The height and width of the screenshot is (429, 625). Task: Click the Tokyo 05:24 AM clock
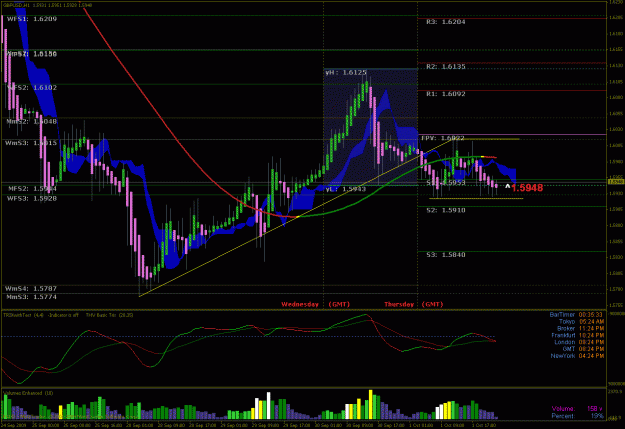point(581,322)
